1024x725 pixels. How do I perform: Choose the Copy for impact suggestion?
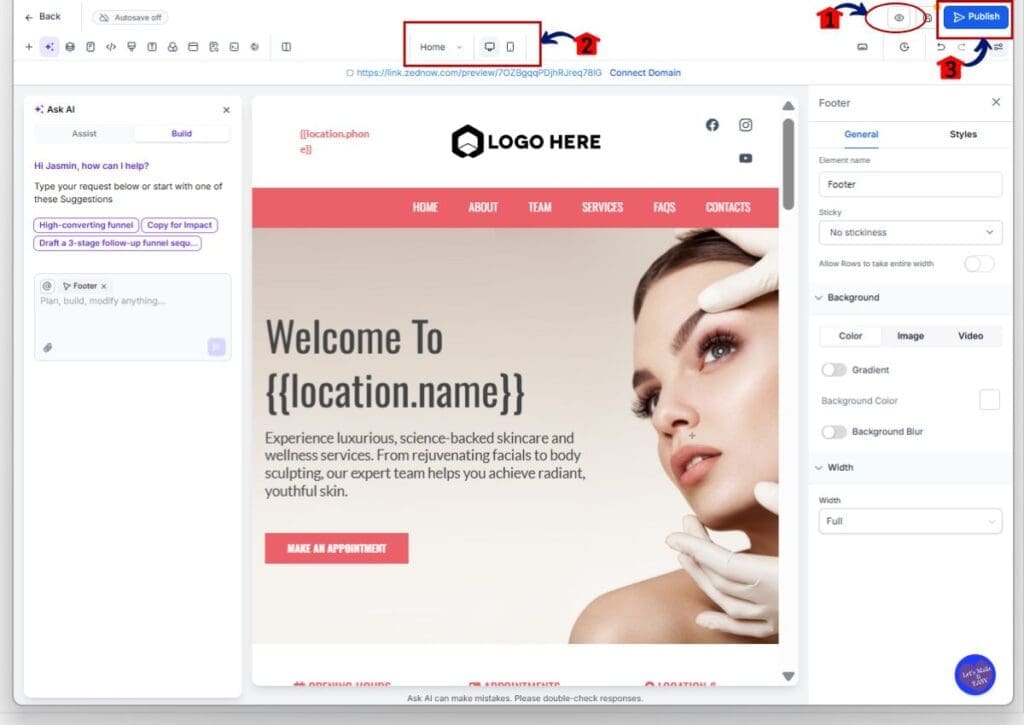[180, 225]
